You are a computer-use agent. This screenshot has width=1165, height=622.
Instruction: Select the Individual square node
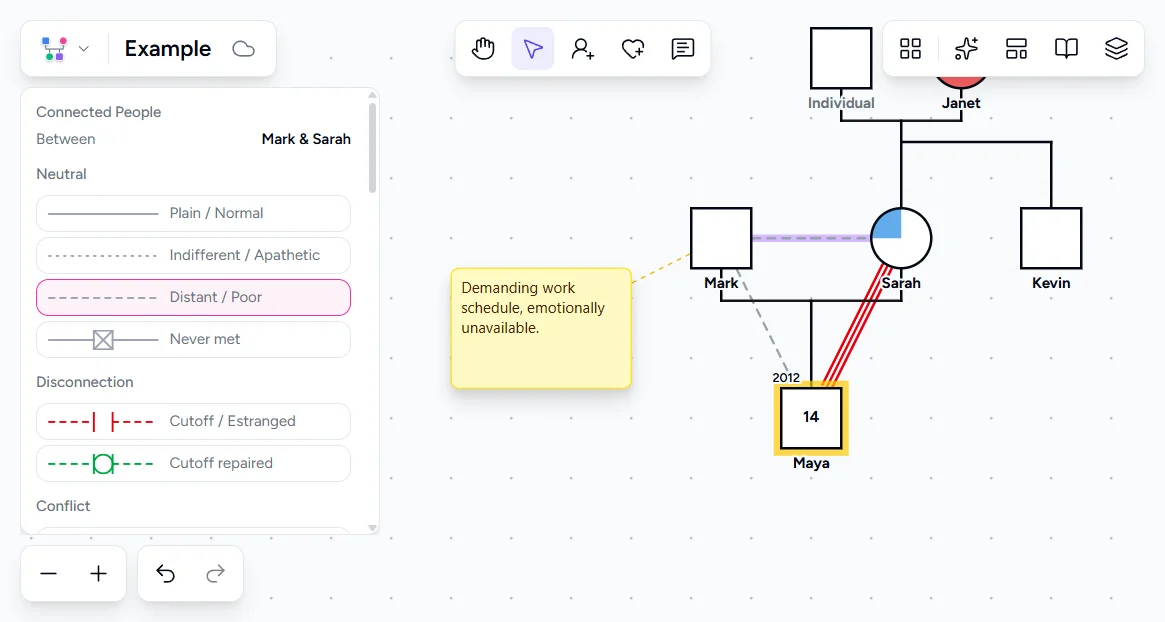tap(840, 58)
